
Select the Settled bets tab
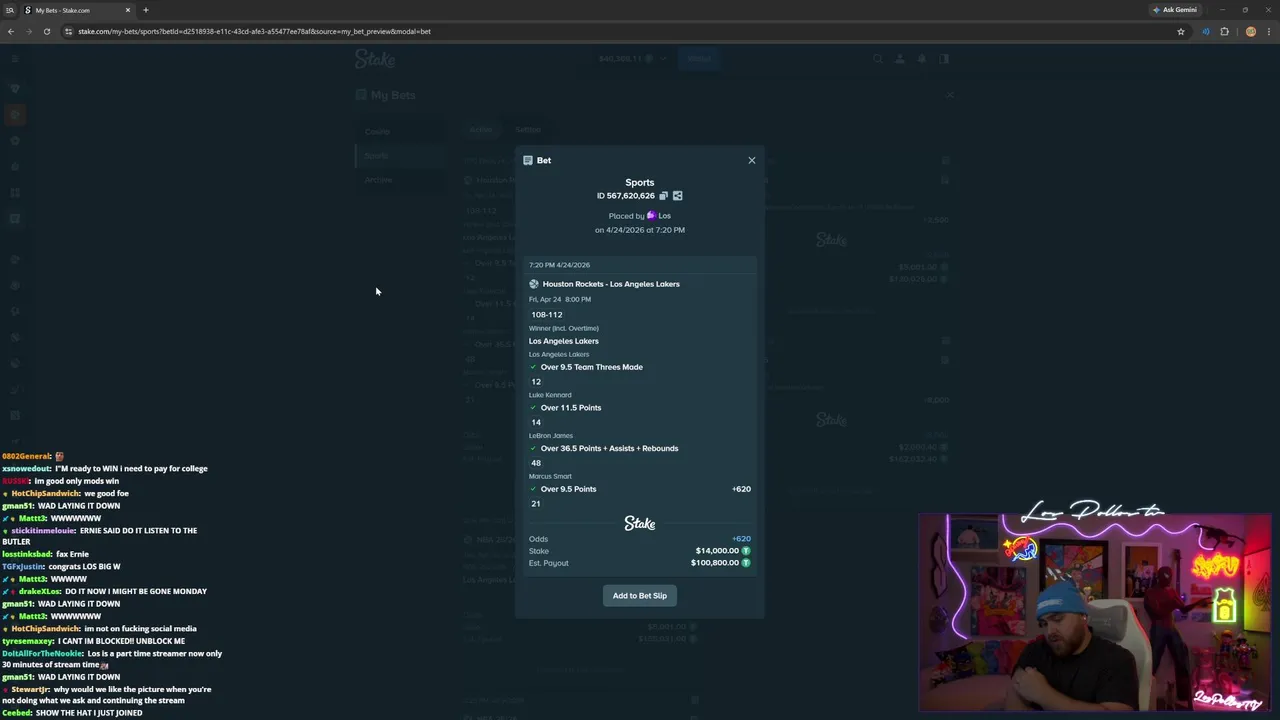(x=528, y=130)
